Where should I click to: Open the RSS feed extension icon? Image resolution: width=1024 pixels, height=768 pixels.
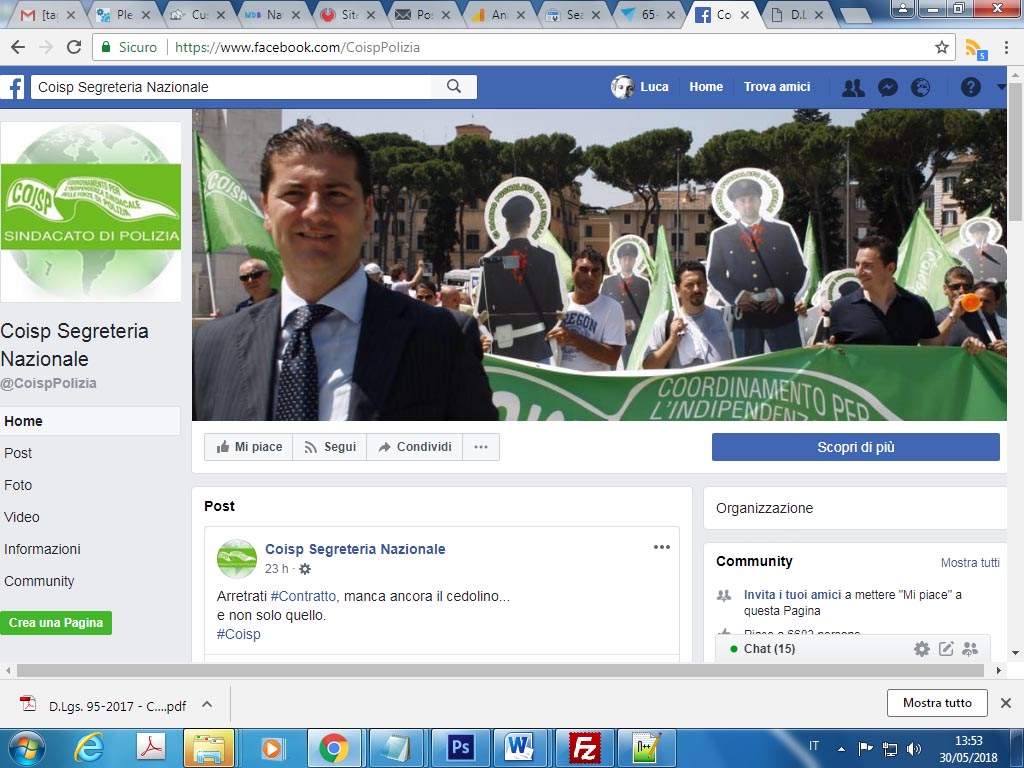coord(975,48)
